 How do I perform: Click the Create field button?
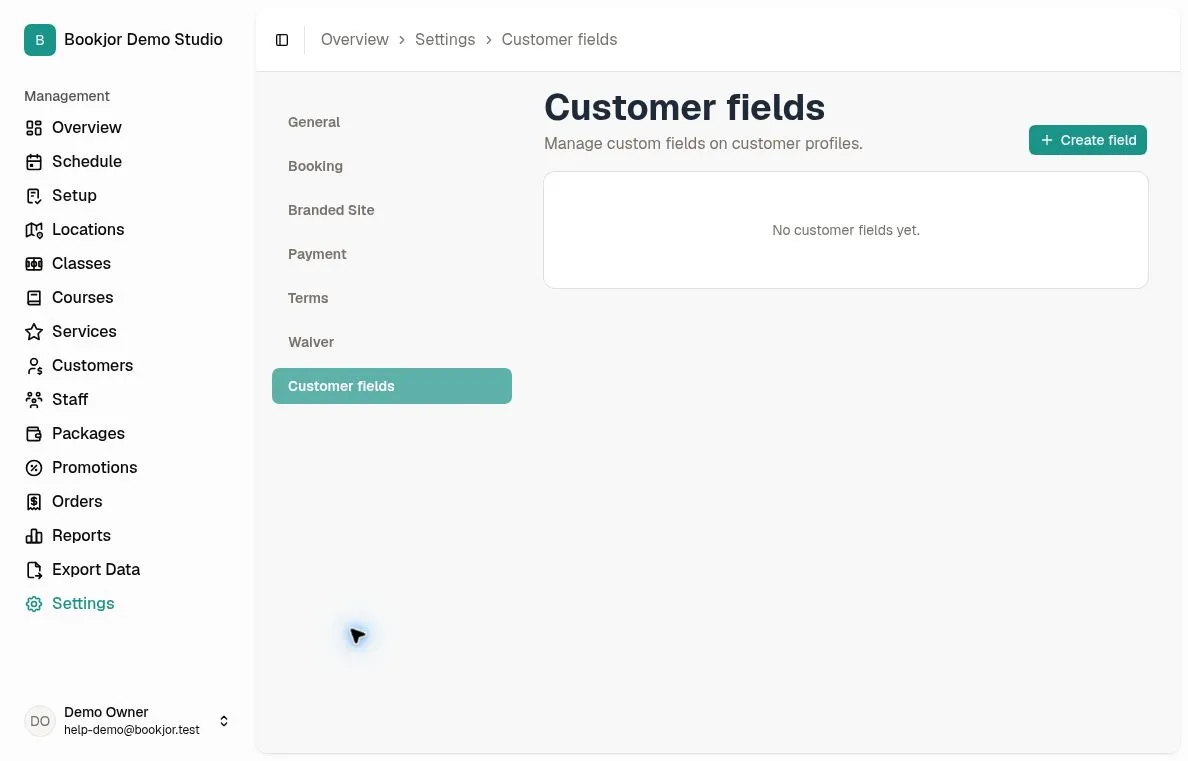pyautogui.click(x=1088, y=140)
